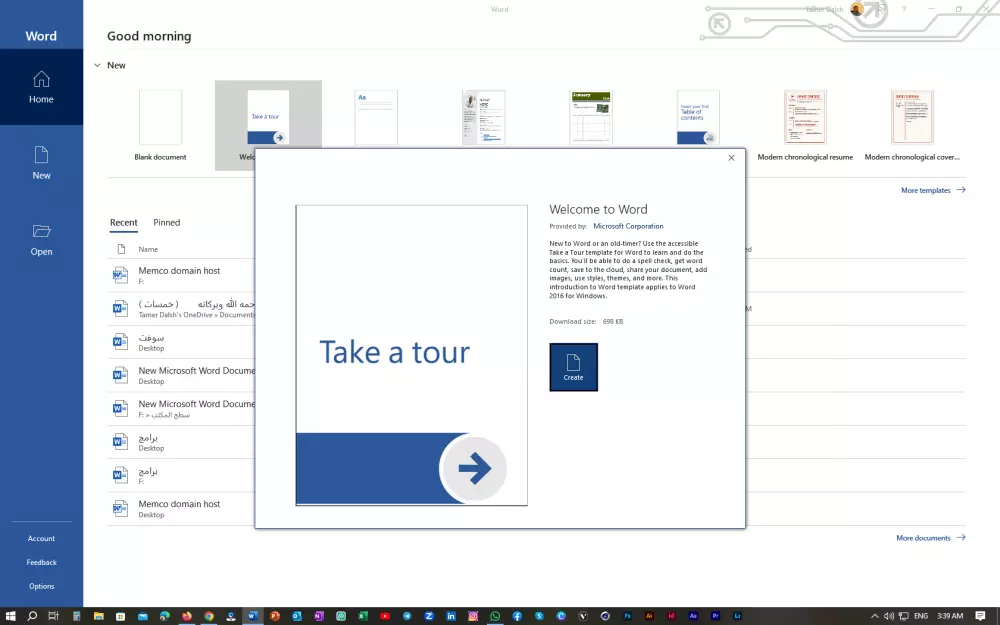
Task: Open File Explorer from taskbar
Action: (98, 616)
